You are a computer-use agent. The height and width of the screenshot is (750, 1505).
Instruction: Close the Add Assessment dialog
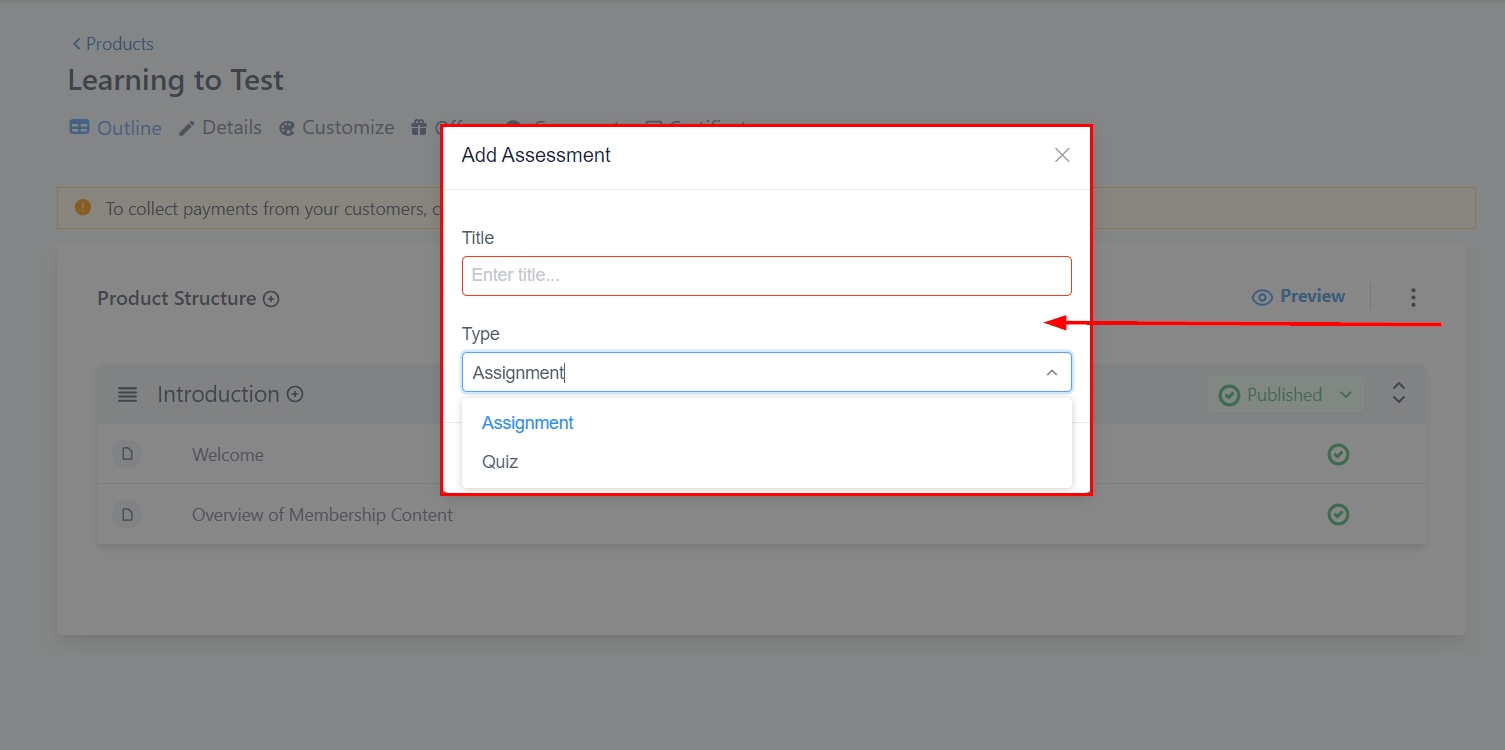tap(1062, 155)
